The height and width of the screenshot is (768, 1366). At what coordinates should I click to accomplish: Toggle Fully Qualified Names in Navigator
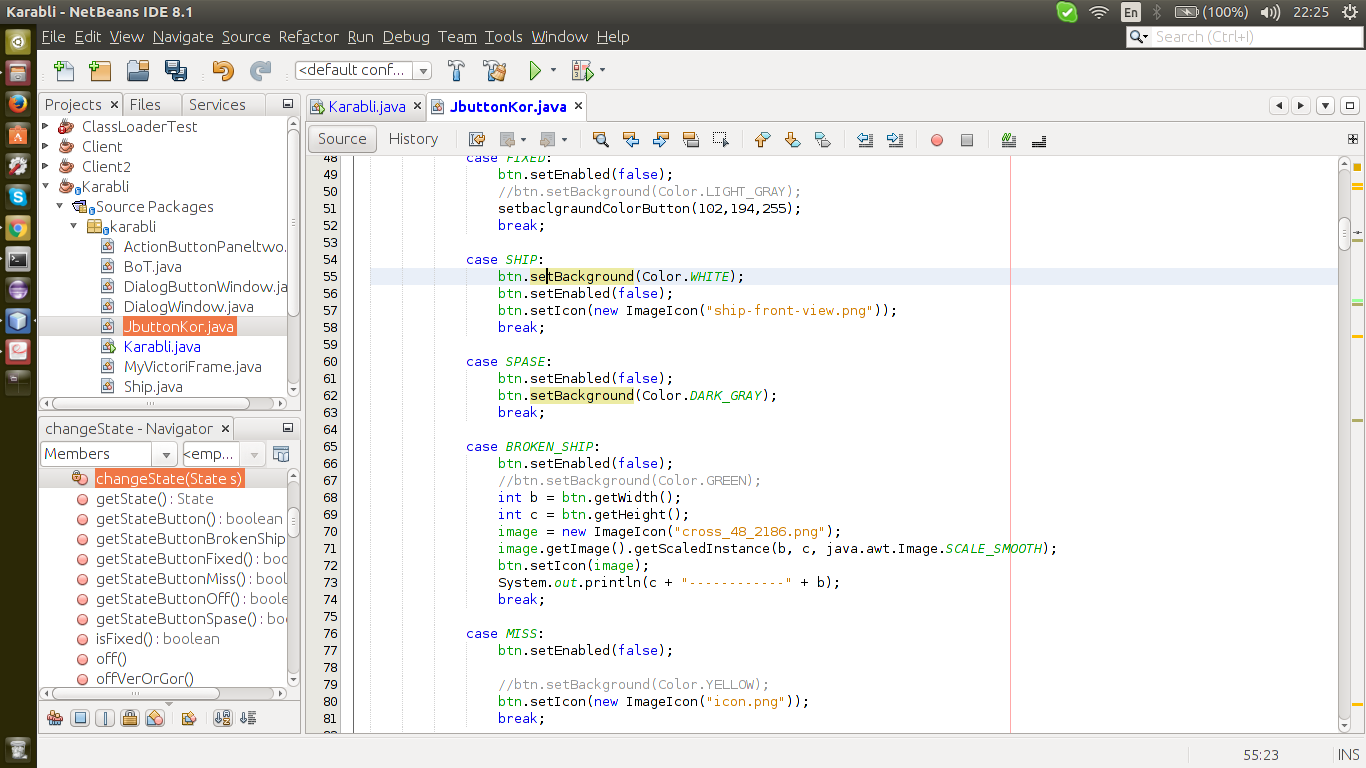click(188, 718)
